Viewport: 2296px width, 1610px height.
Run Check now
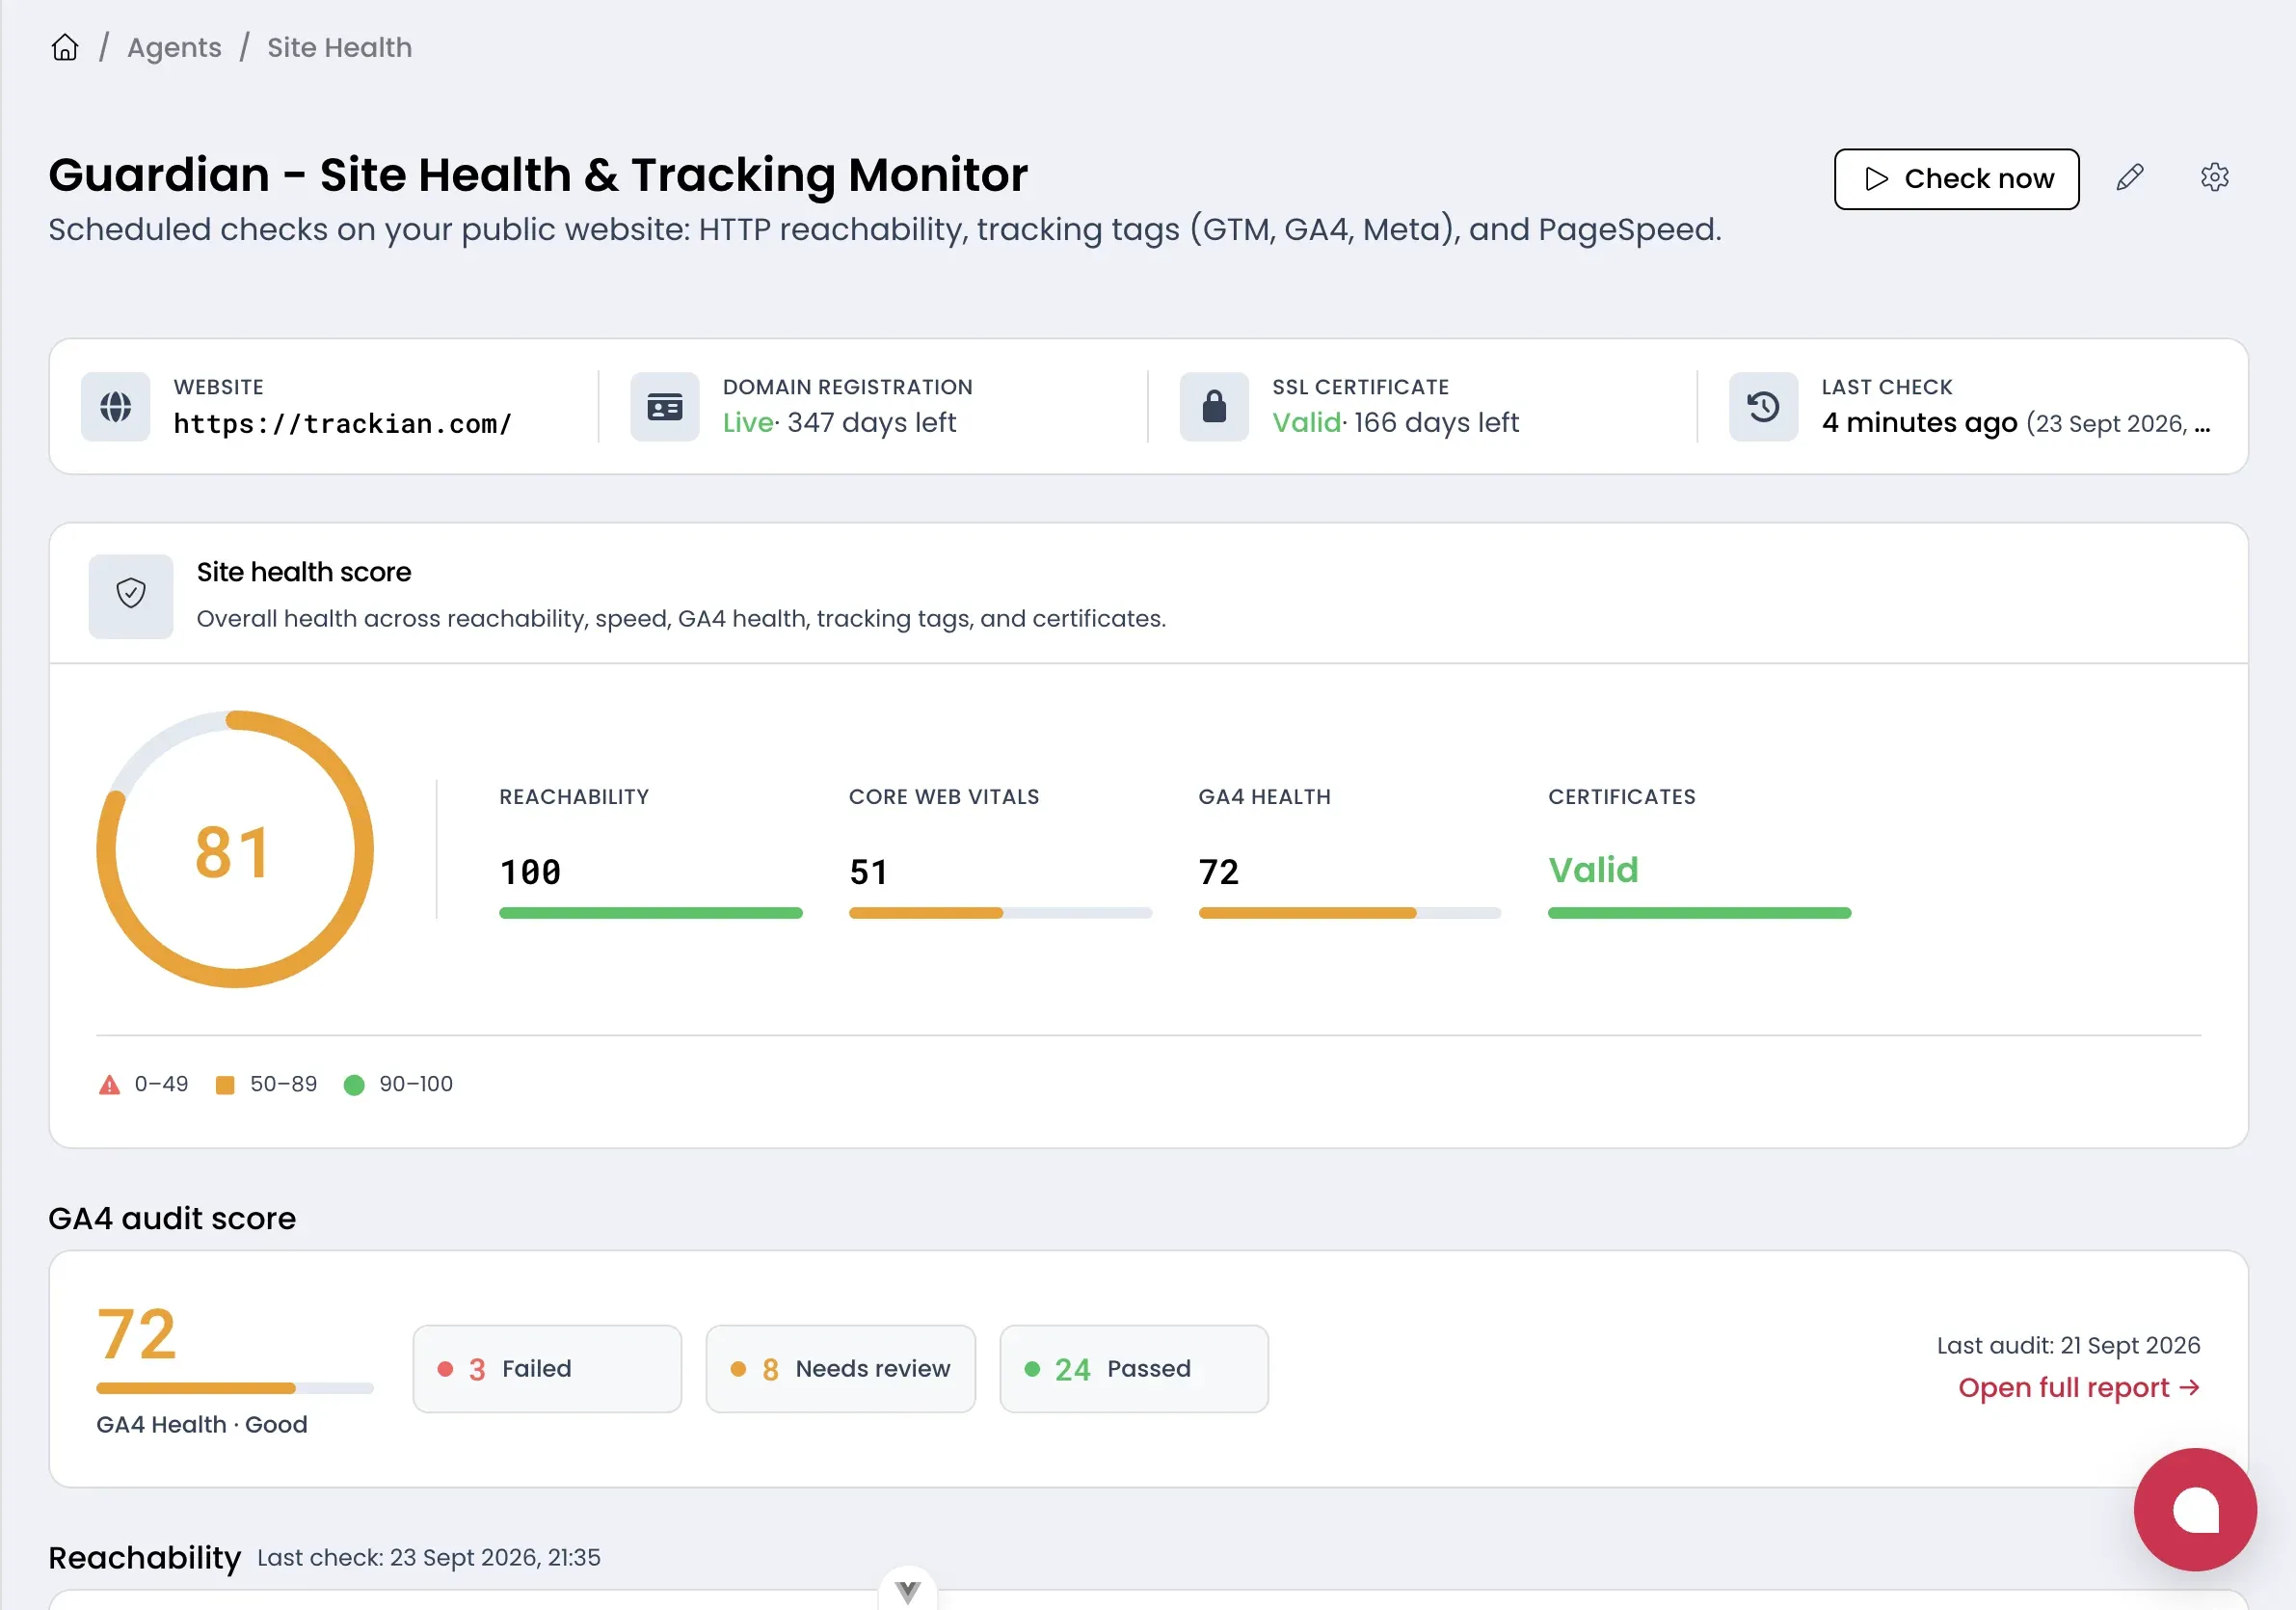[x=1956, y=179]
